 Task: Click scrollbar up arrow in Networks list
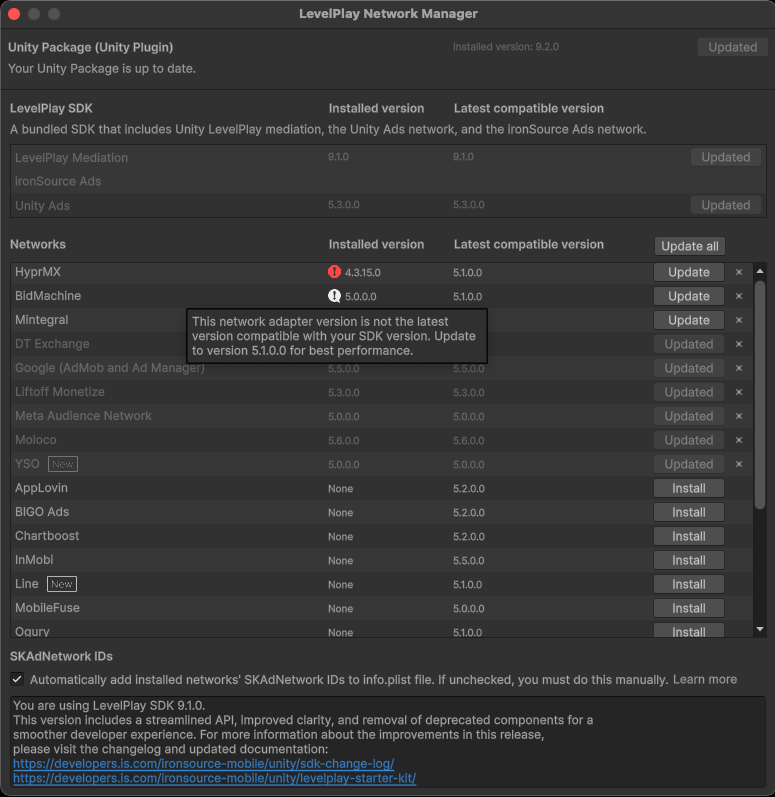click(x=760, y=270)
